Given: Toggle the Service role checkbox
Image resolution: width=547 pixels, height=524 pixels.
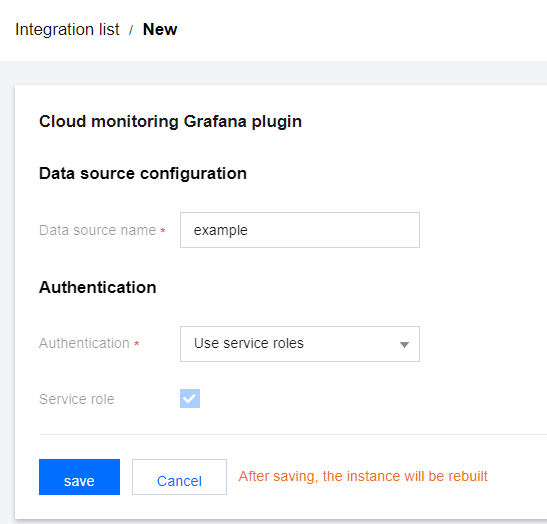Looking at the screenshot, I should pyautogui.click(x=190, y=398).
